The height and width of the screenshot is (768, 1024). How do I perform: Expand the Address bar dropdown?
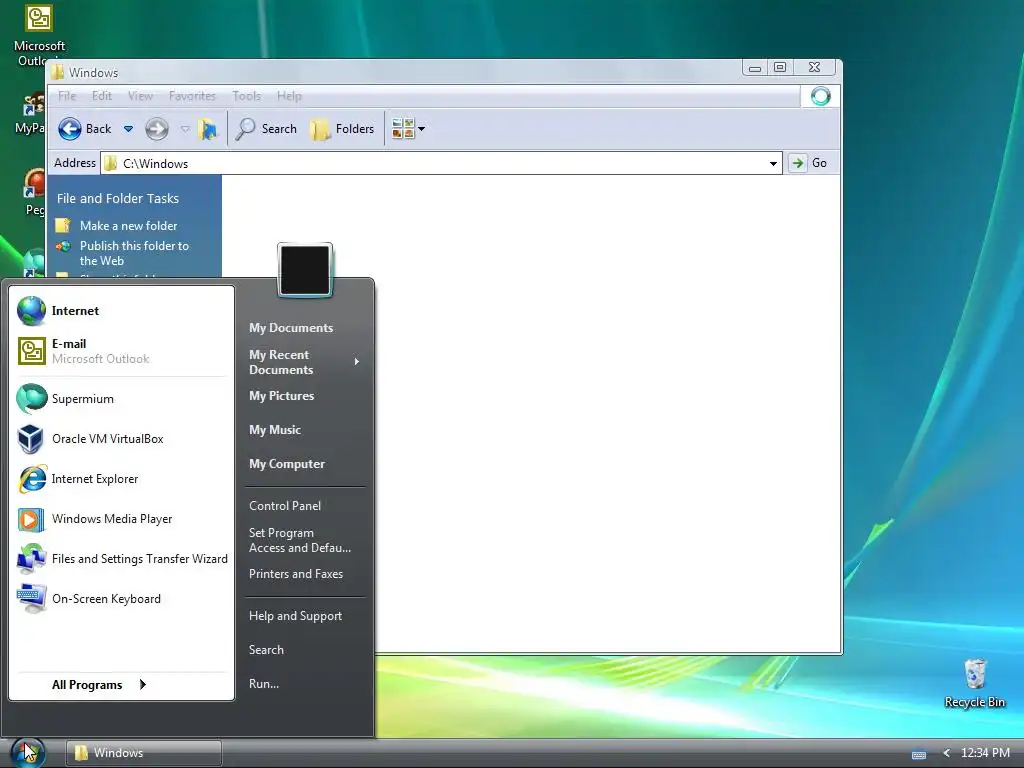coord(773,163)
